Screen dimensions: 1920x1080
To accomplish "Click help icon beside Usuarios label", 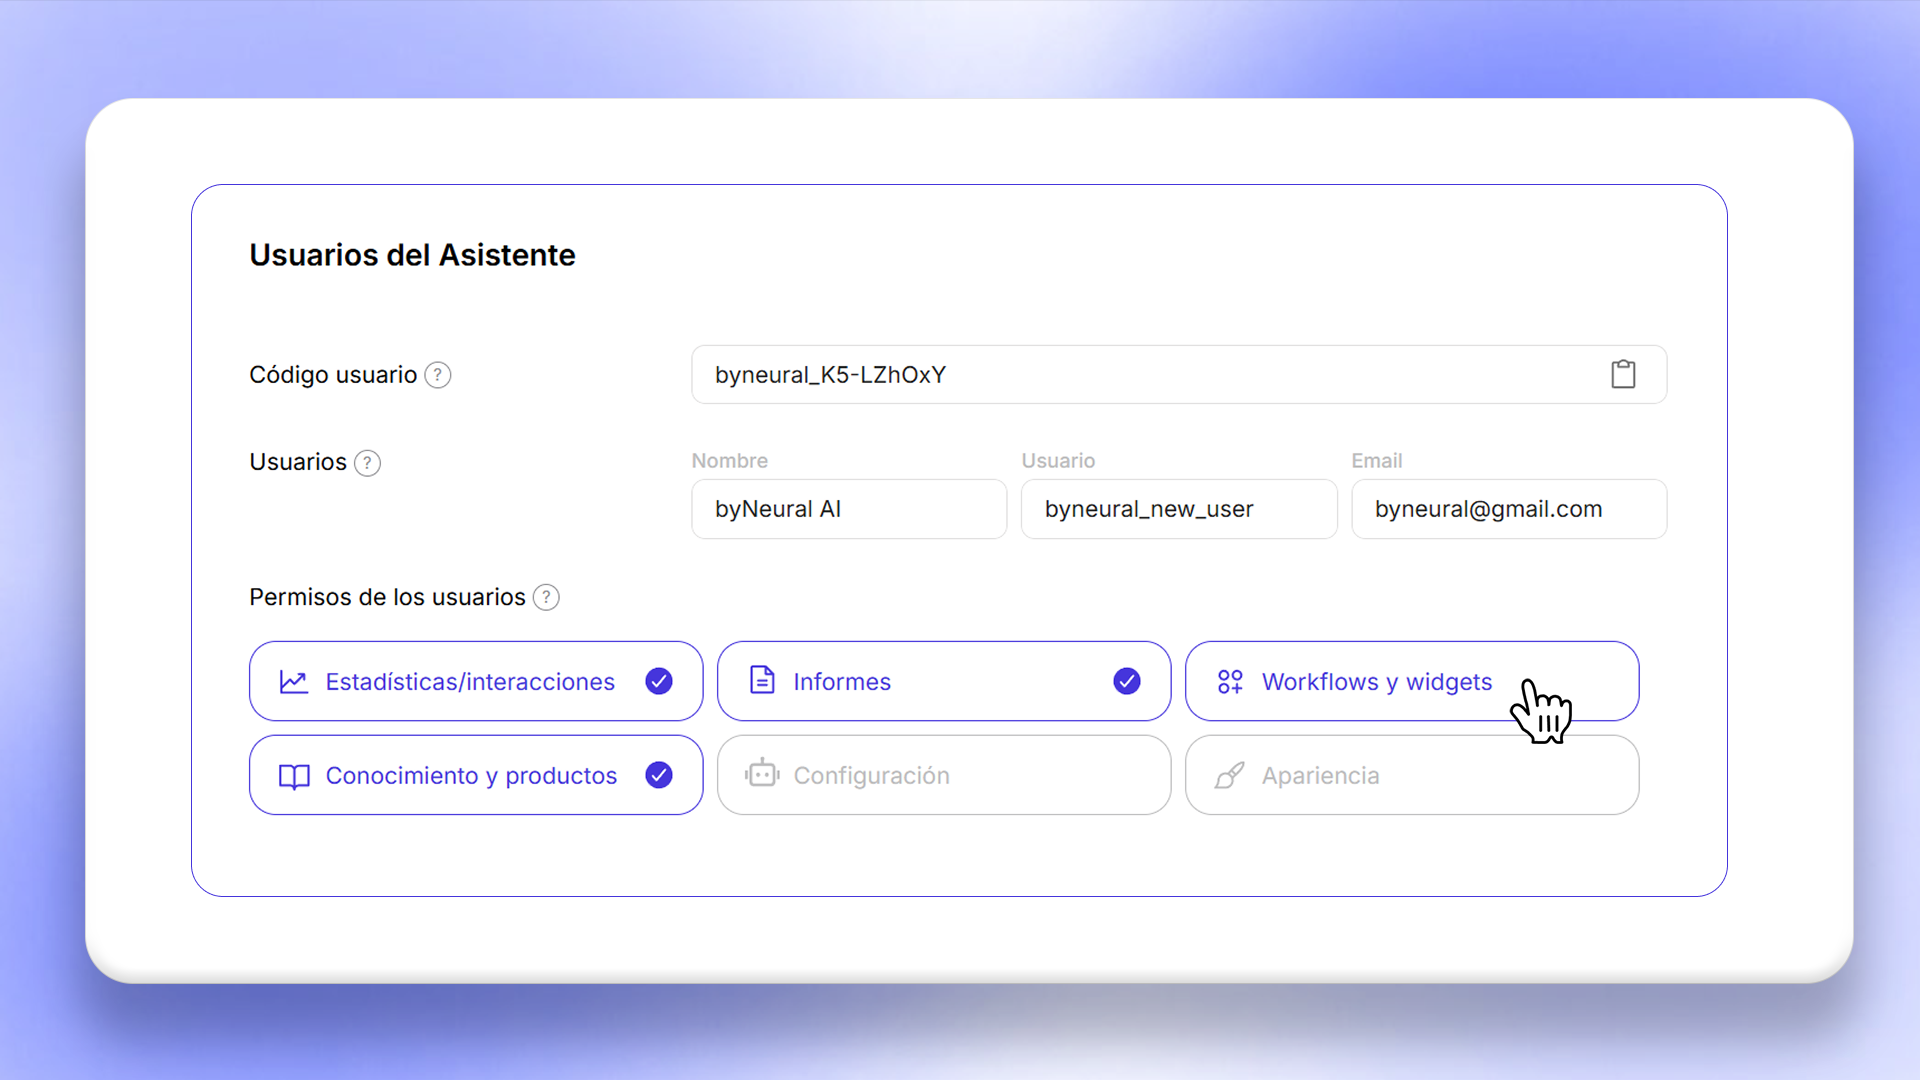I will [367, 463].
